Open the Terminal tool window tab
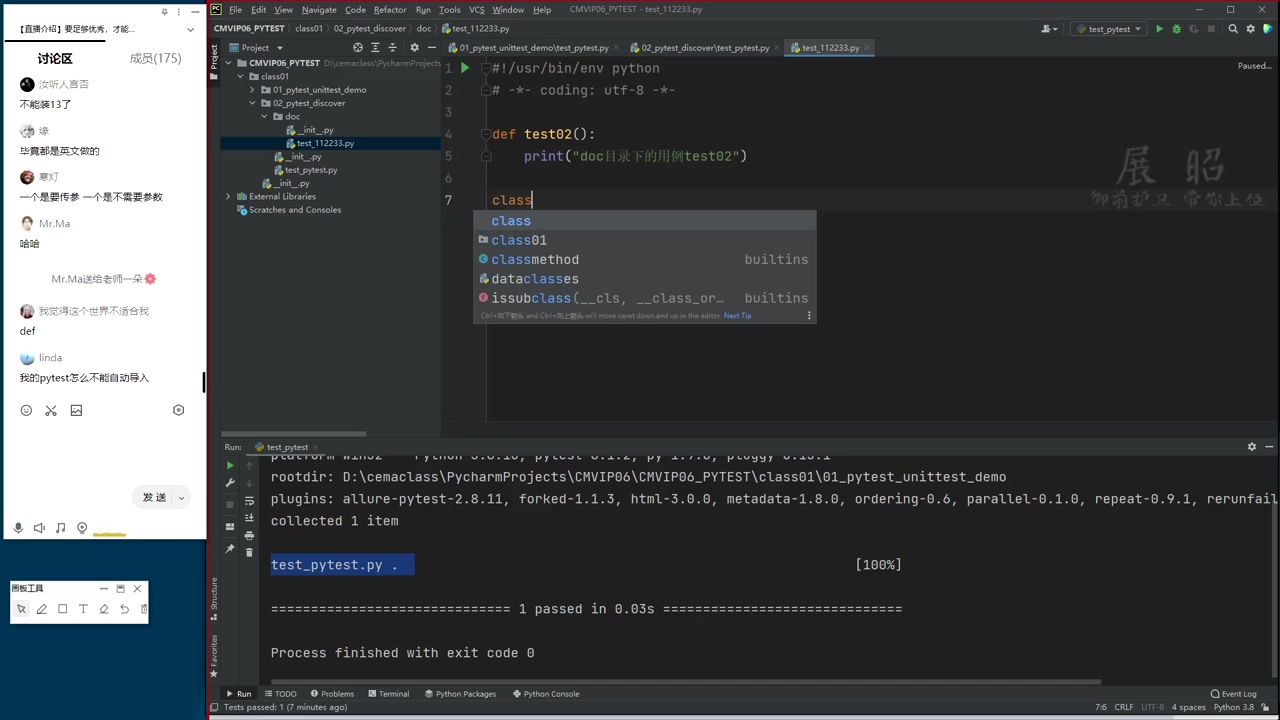This screenshot has height=720, width=1280. (387, 694)
